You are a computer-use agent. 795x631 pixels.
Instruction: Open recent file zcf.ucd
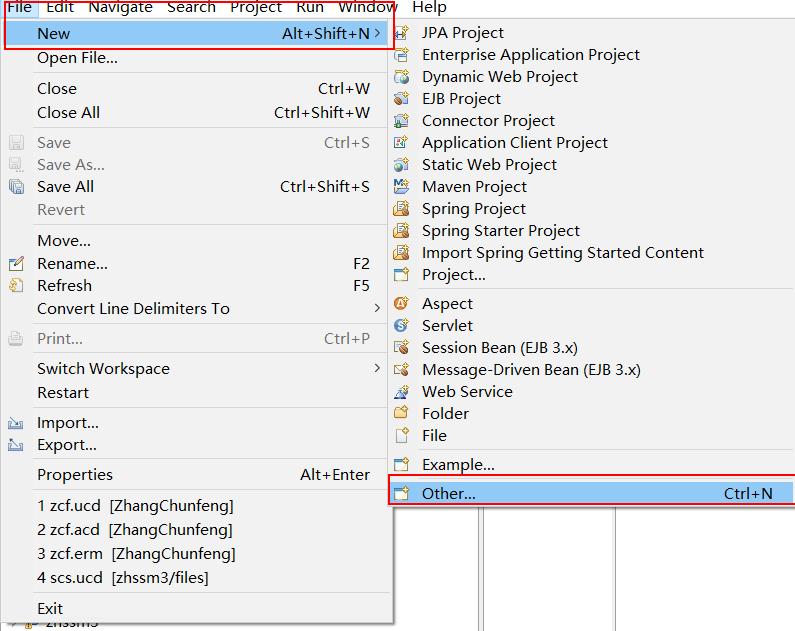pyautogui.click(x=135, y=506)
